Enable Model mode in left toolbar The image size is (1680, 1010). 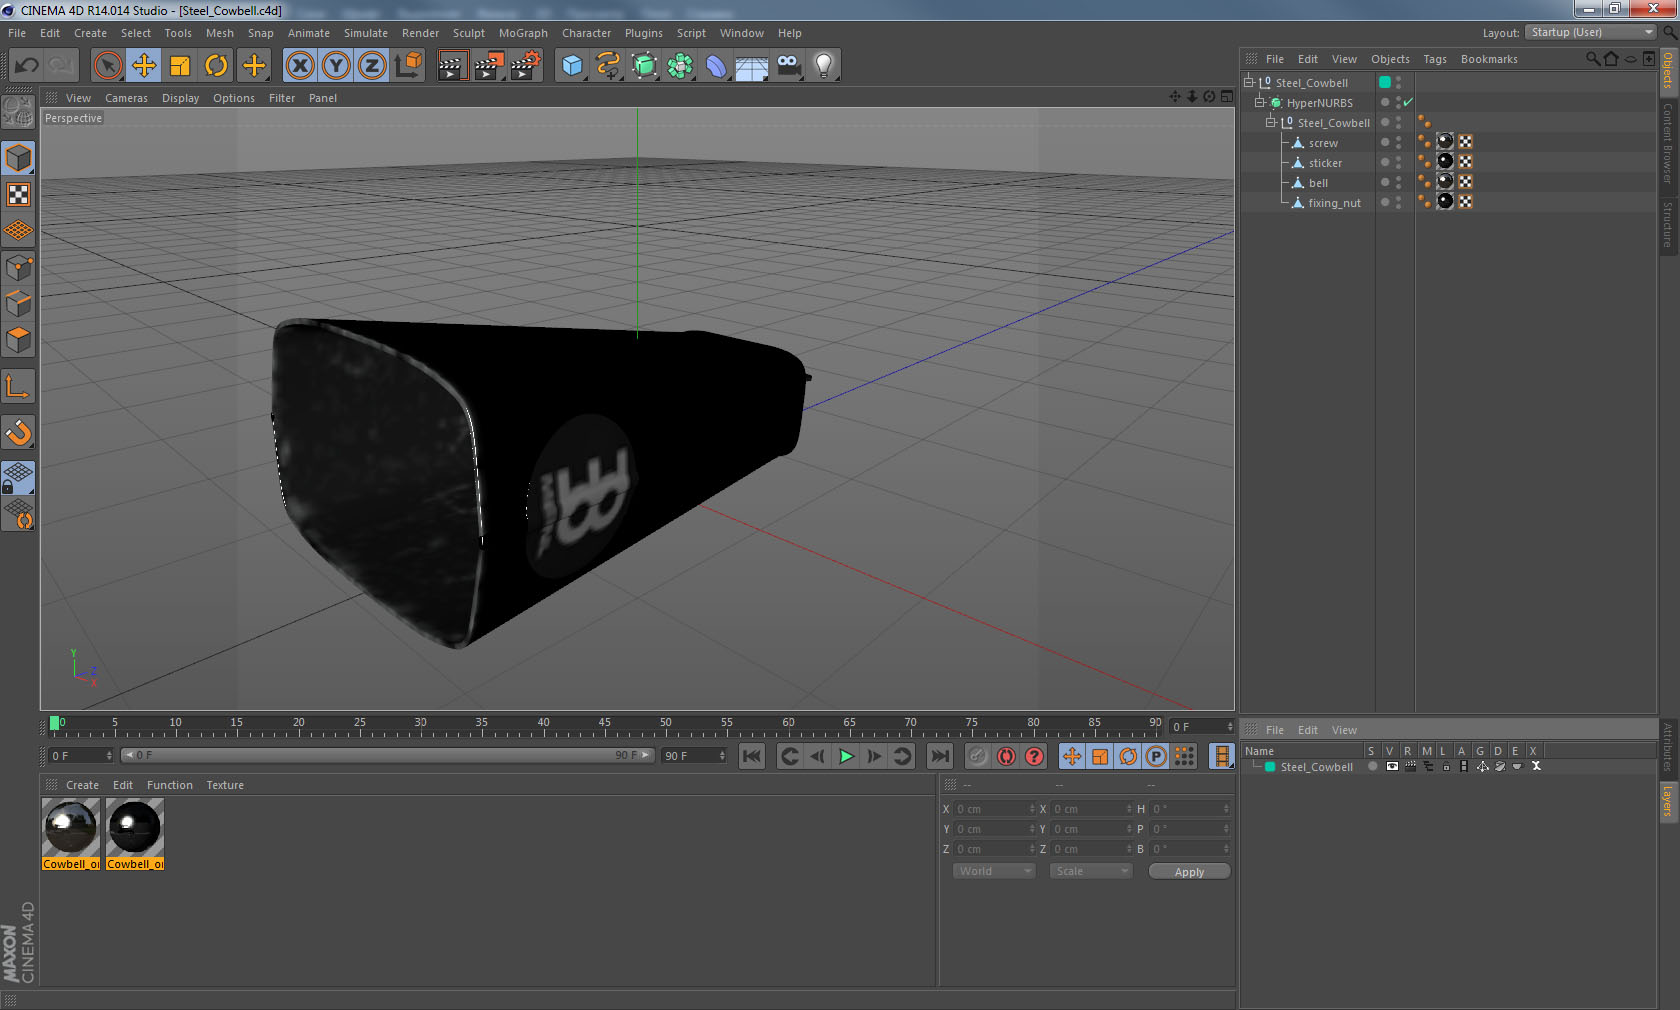click(19, 159)
